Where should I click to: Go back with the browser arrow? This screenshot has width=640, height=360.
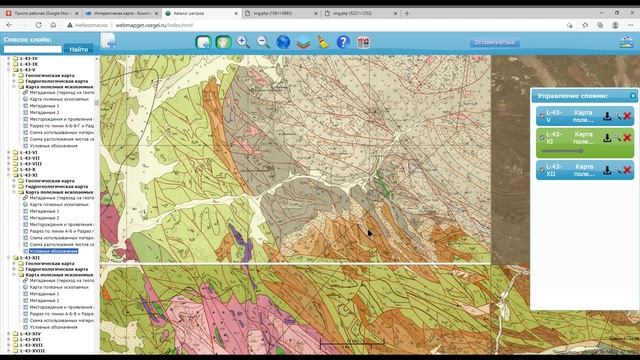point(9,25)
